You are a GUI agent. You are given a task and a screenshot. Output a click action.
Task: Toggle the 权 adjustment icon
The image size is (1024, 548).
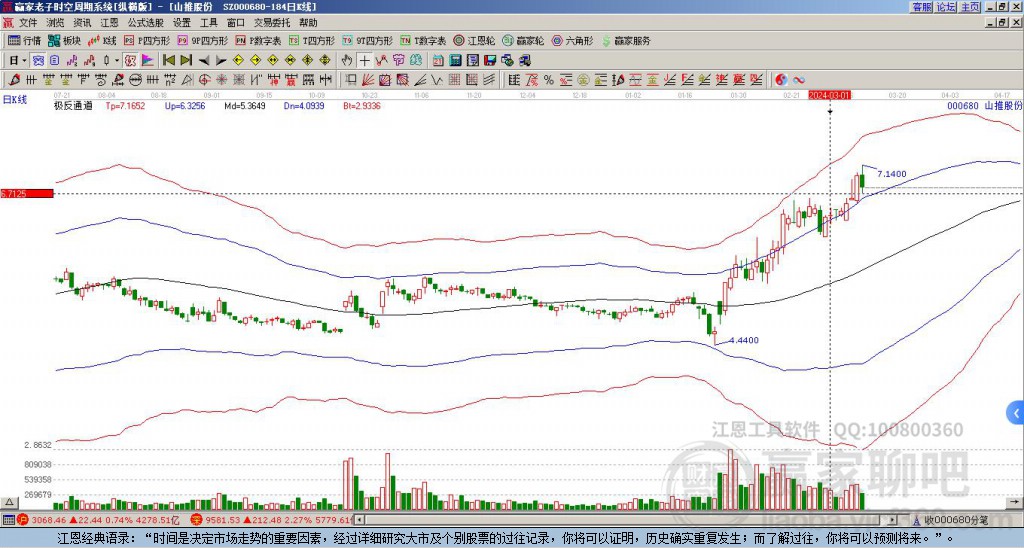point(130,61)
